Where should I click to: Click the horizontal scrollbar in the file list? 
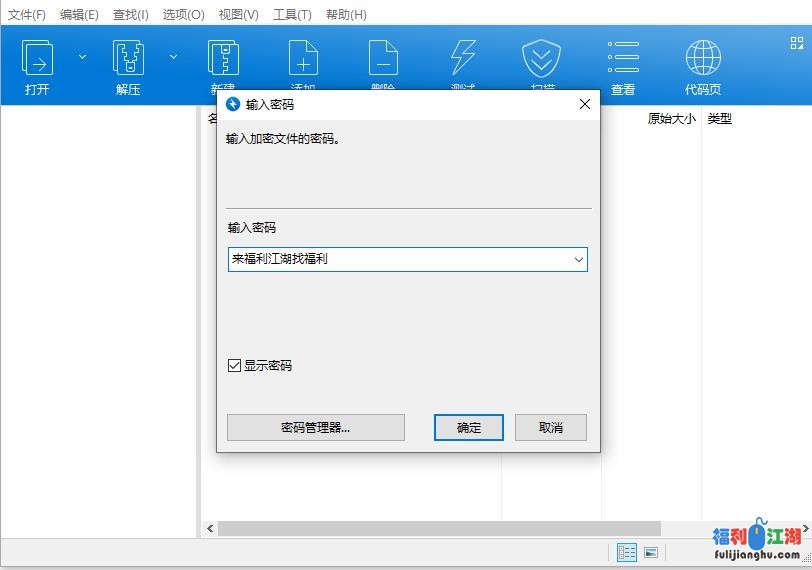(440, 528)
